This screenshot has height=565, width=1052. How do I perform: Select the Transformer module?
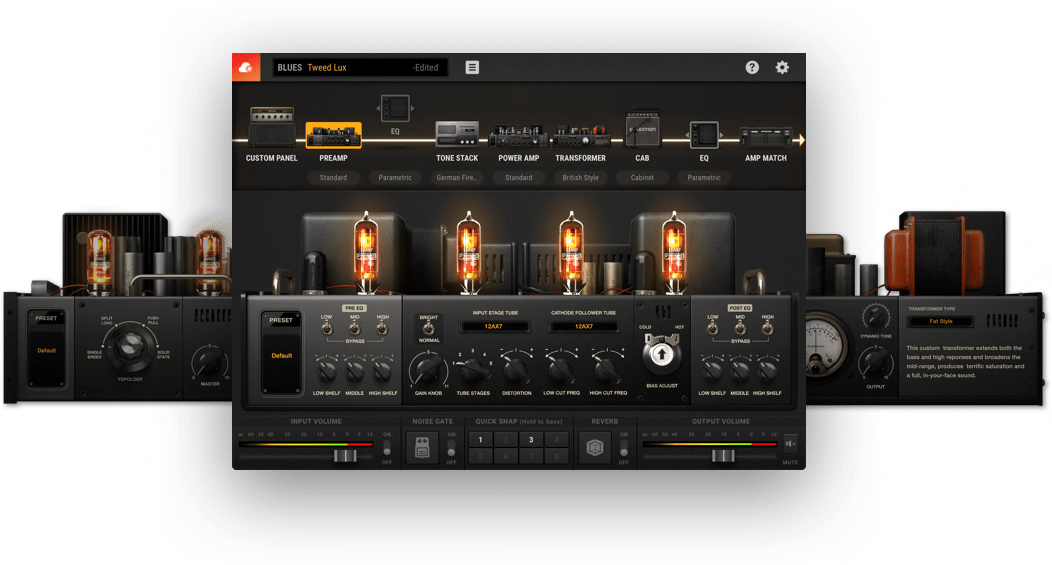(x=580, y=136)
